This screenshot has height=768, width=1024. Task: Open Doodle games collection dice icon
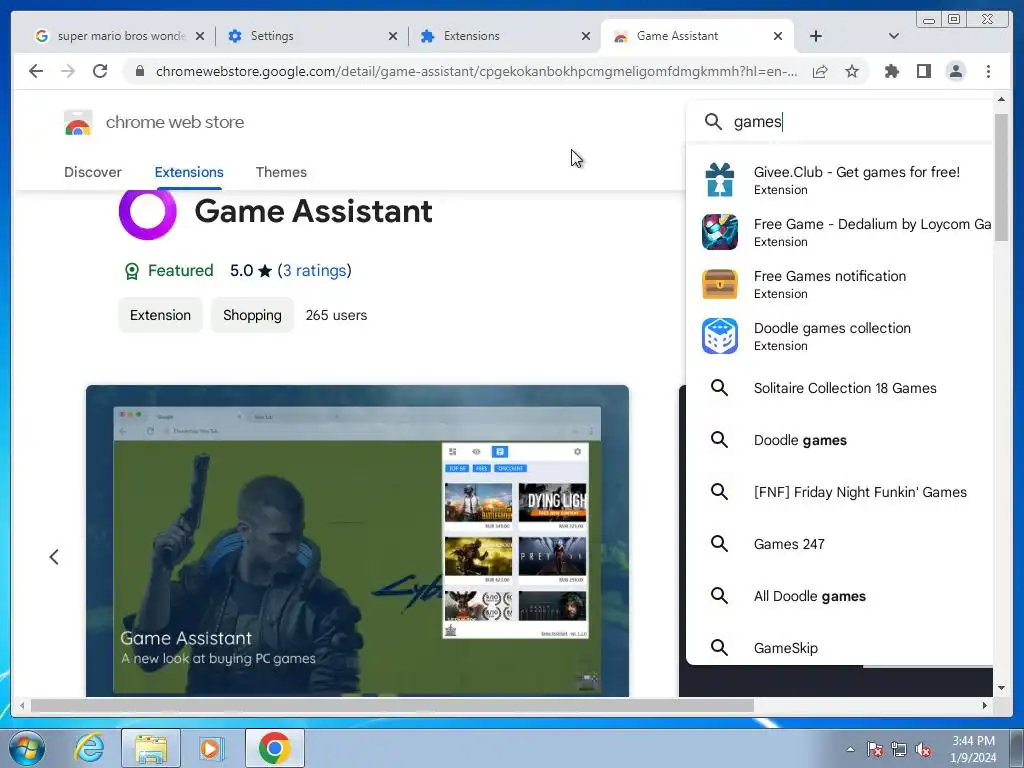point(720,336)
